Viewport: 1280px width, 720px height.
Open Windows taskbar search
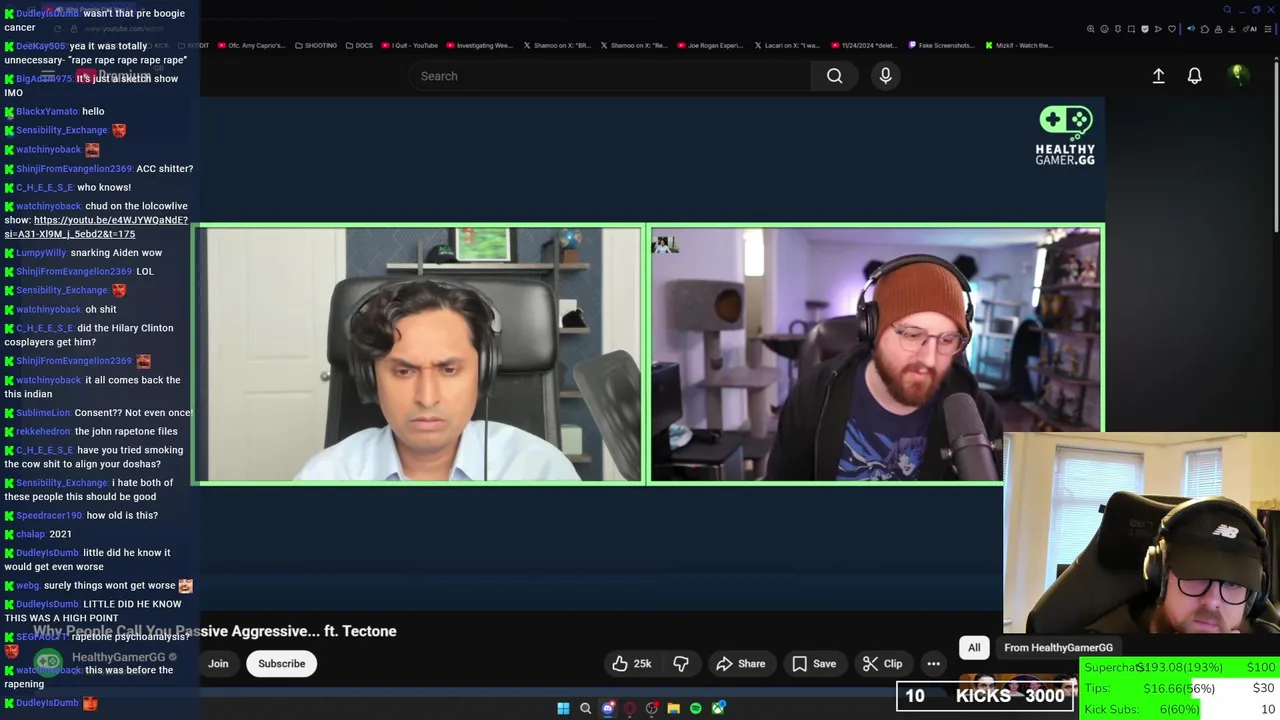[x=585, y=708]
